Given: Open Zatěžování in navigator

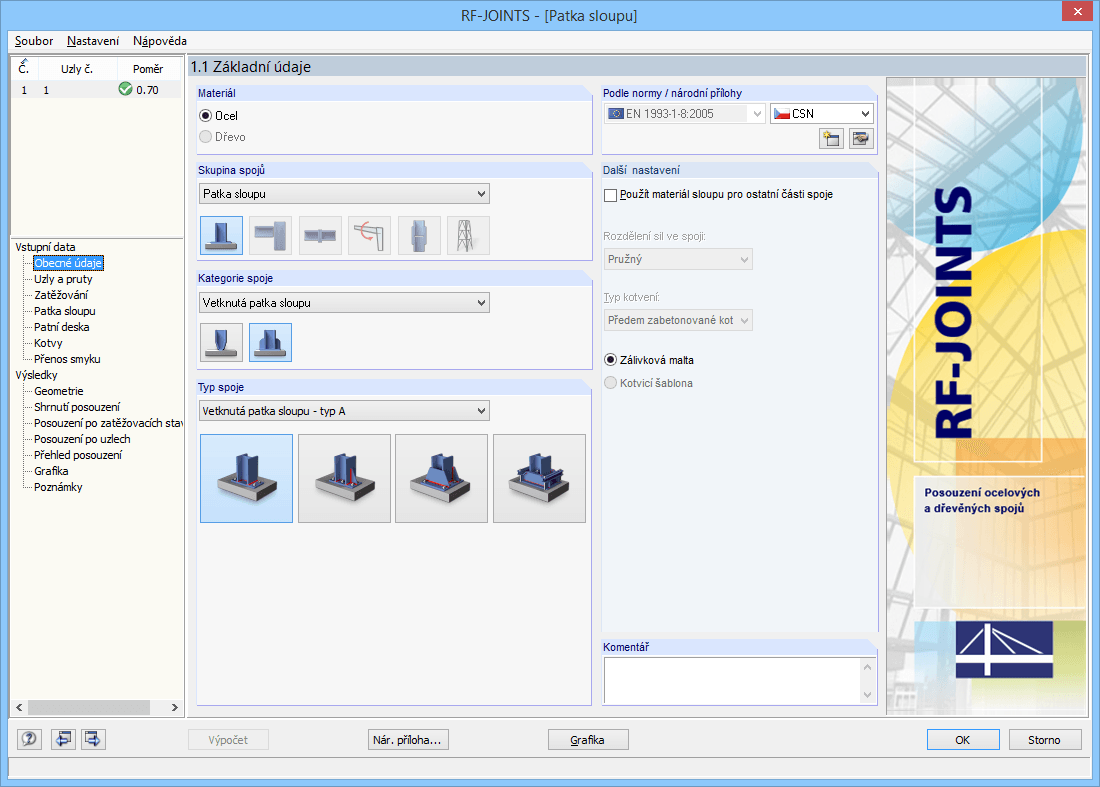Looking at the screenshot, I should pyautogui.click(x=61, y=295).
